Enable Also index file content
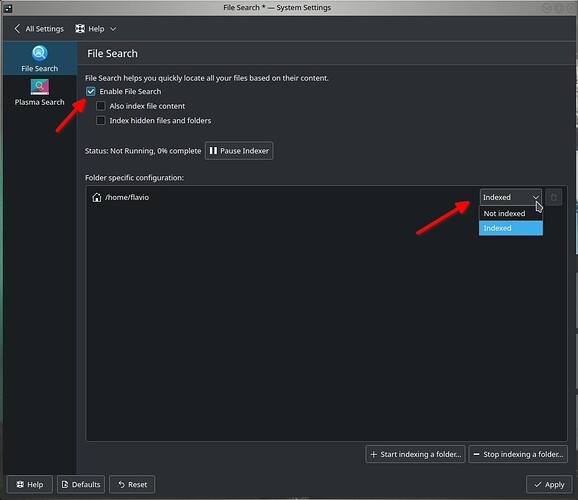The height and width of the screenshot is (500, 578). (101, 106)
